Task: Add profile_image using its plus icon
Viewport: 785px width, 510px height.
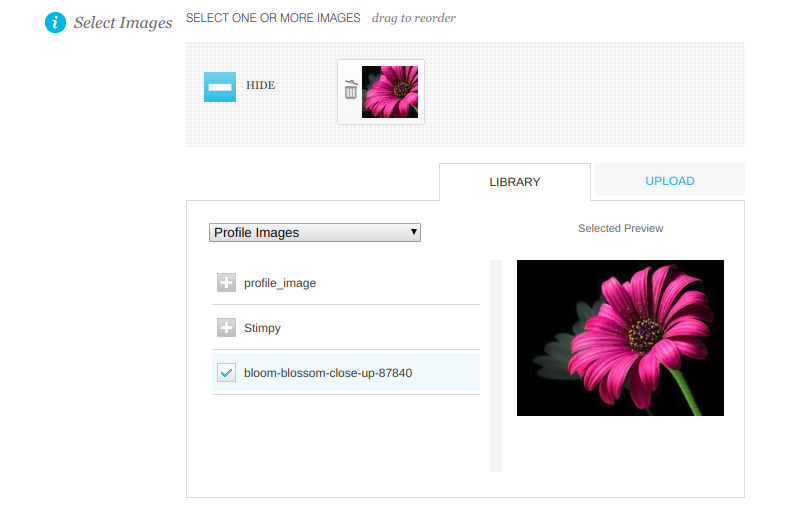Action: 226,282
